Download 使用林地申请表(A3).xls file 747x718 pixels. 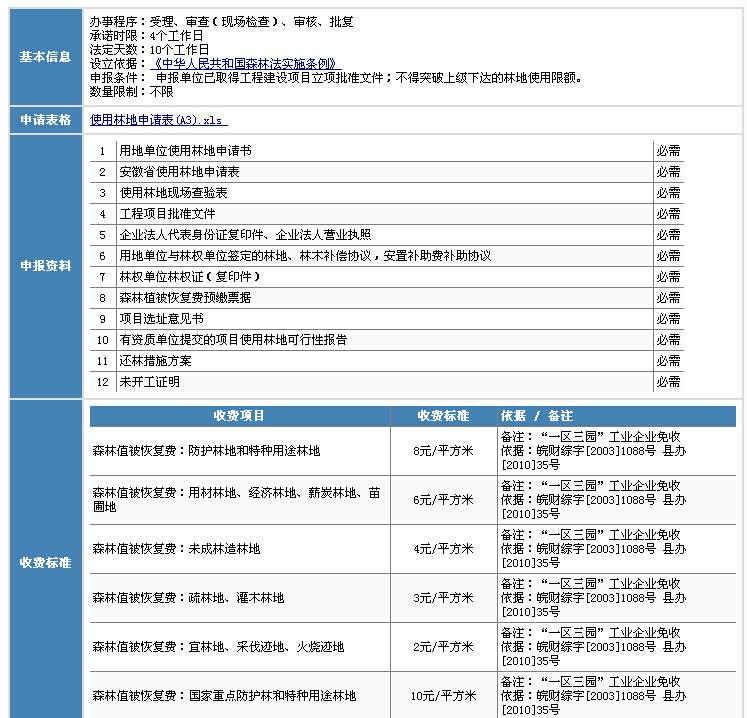[158, 120]
